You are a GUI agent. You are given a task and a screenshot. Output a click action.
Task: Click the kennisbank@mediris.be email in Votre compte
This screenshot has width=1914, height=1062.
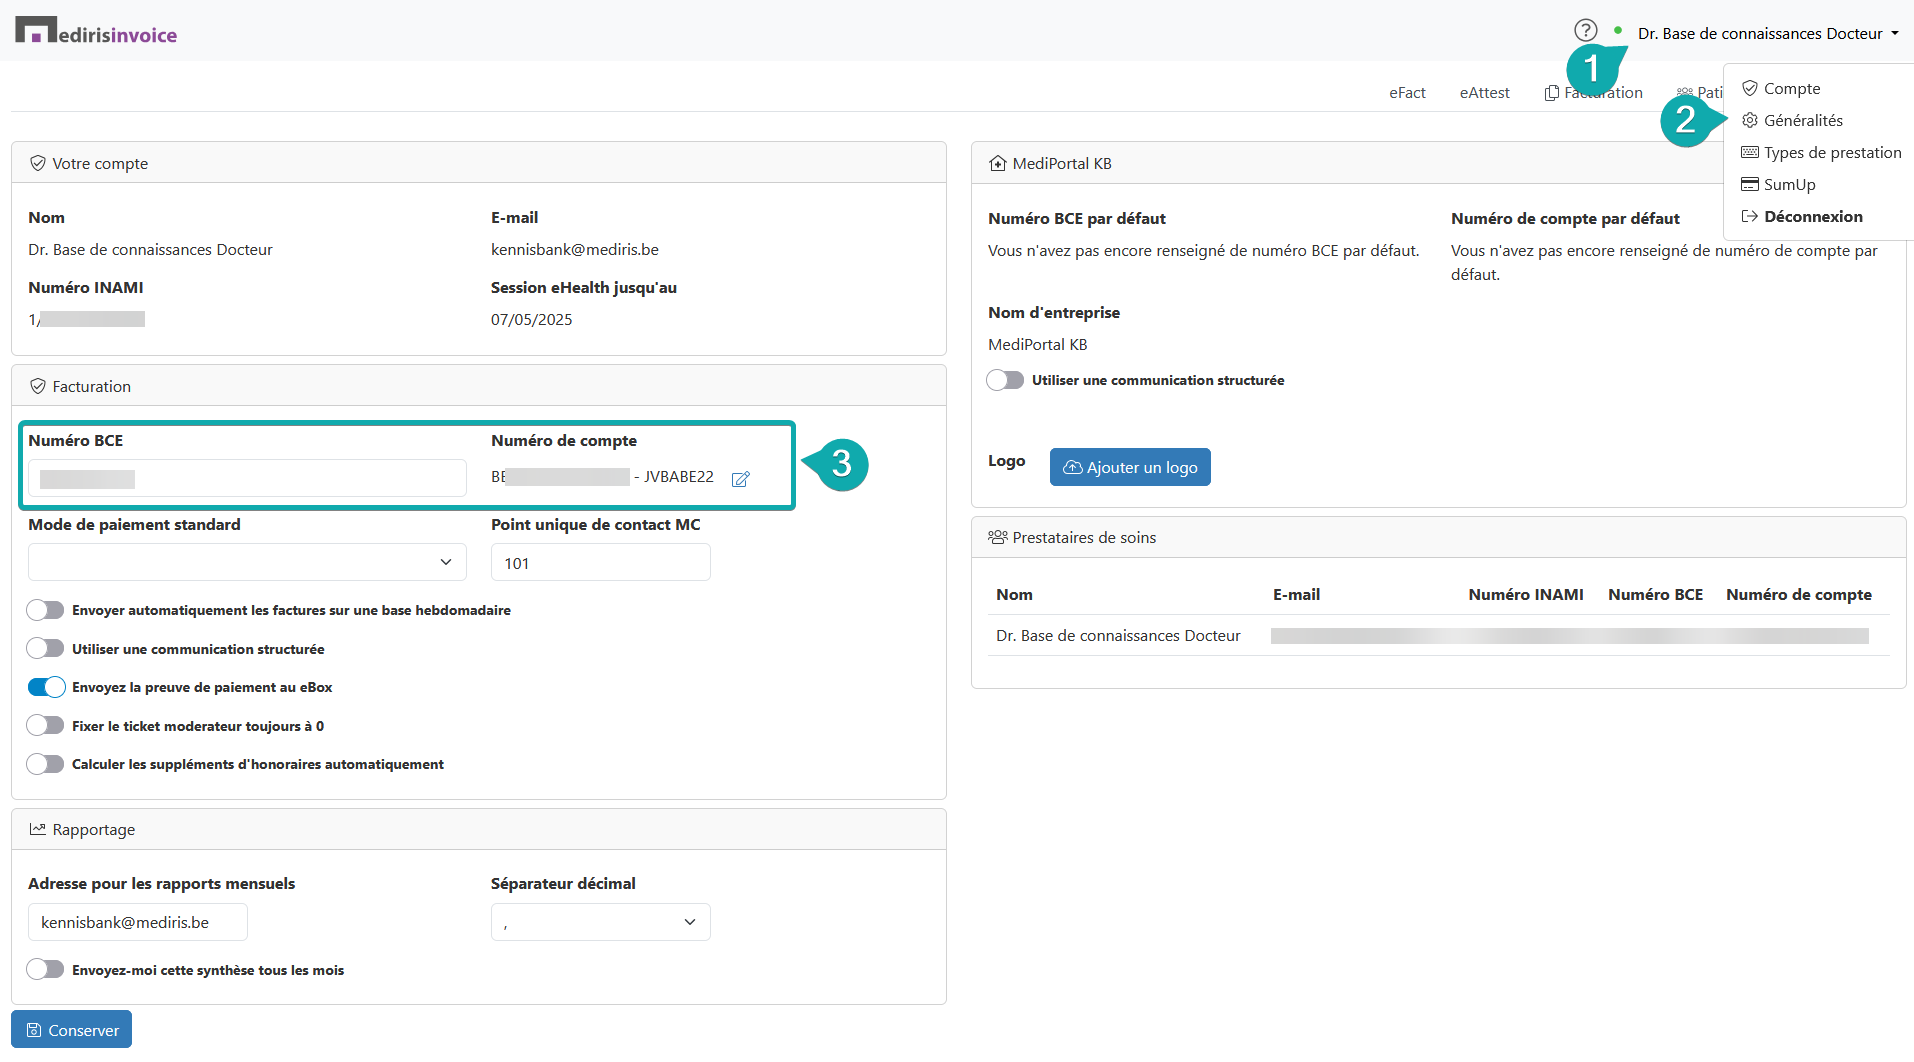[x=575, y=249]
